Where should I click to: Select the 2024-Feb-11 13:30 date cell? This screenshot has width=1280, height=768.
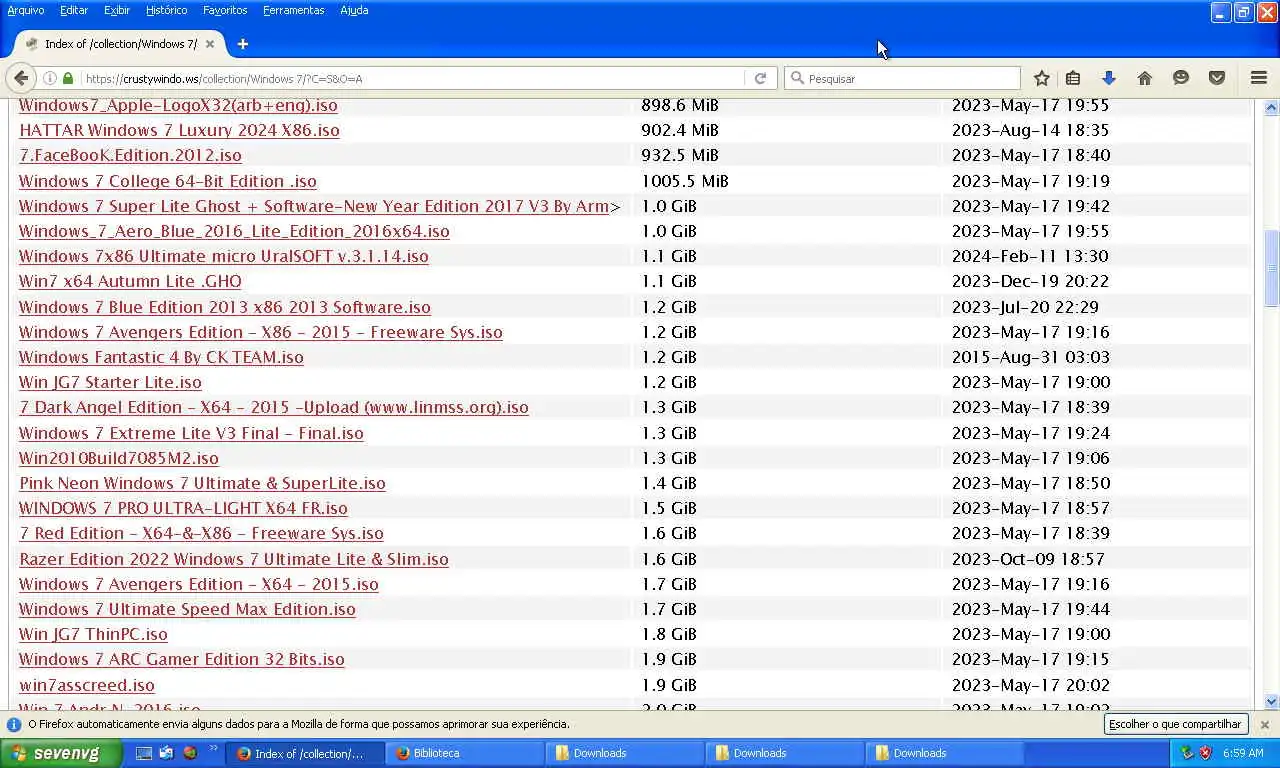click(x=1030, y=256)
